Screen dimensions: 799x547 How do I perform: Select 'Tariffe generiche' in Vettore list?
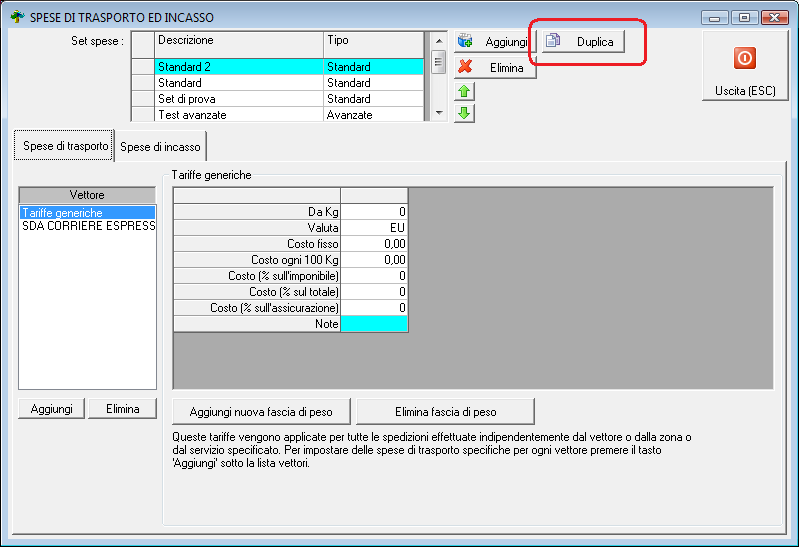click(88, 213)
